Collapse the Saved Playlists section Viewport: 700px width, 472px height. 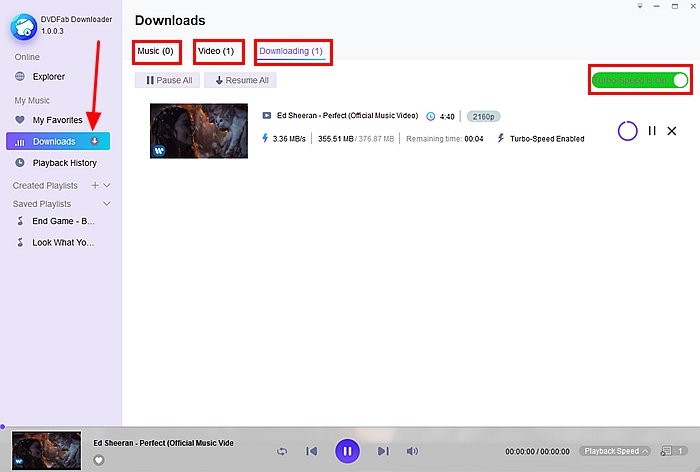coord(107,204)
